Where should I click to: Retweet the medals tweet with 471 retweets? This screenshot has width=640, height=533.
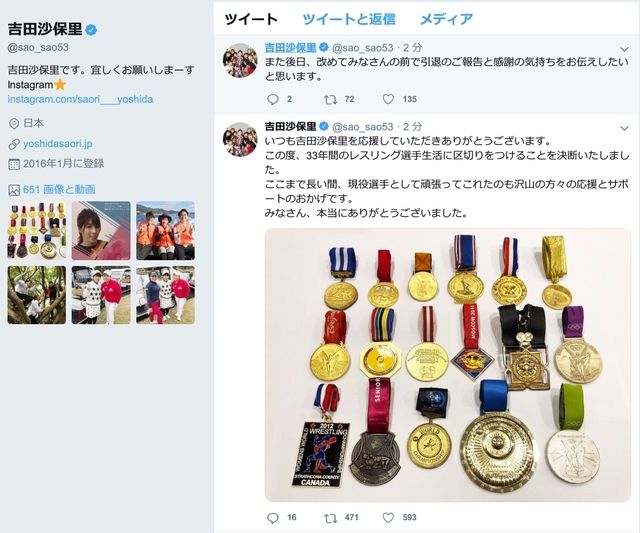click(x=330, y=518)
